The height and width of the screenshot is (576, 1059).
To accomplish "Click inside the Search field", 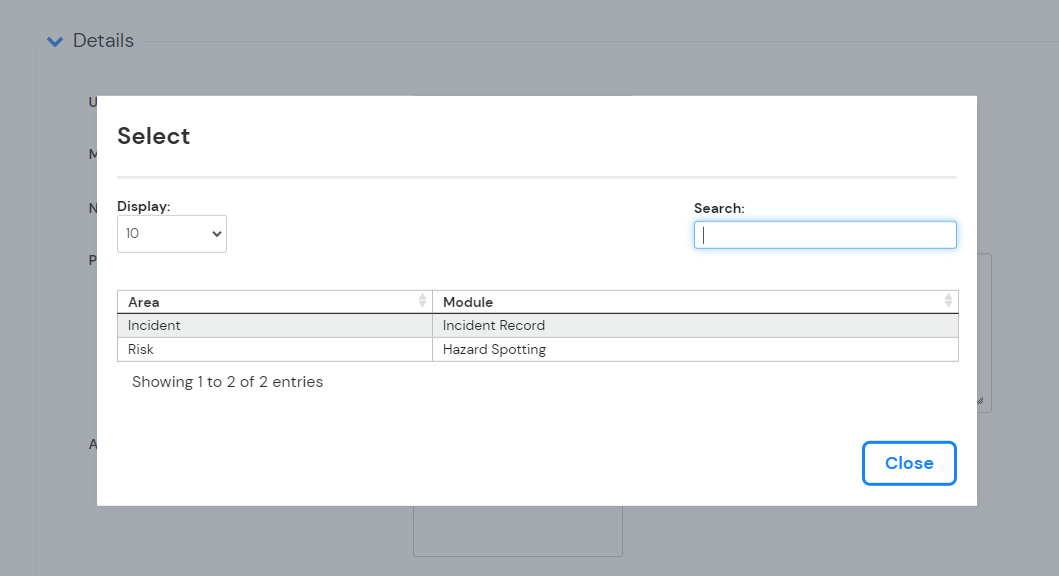I will click(825, 234).
